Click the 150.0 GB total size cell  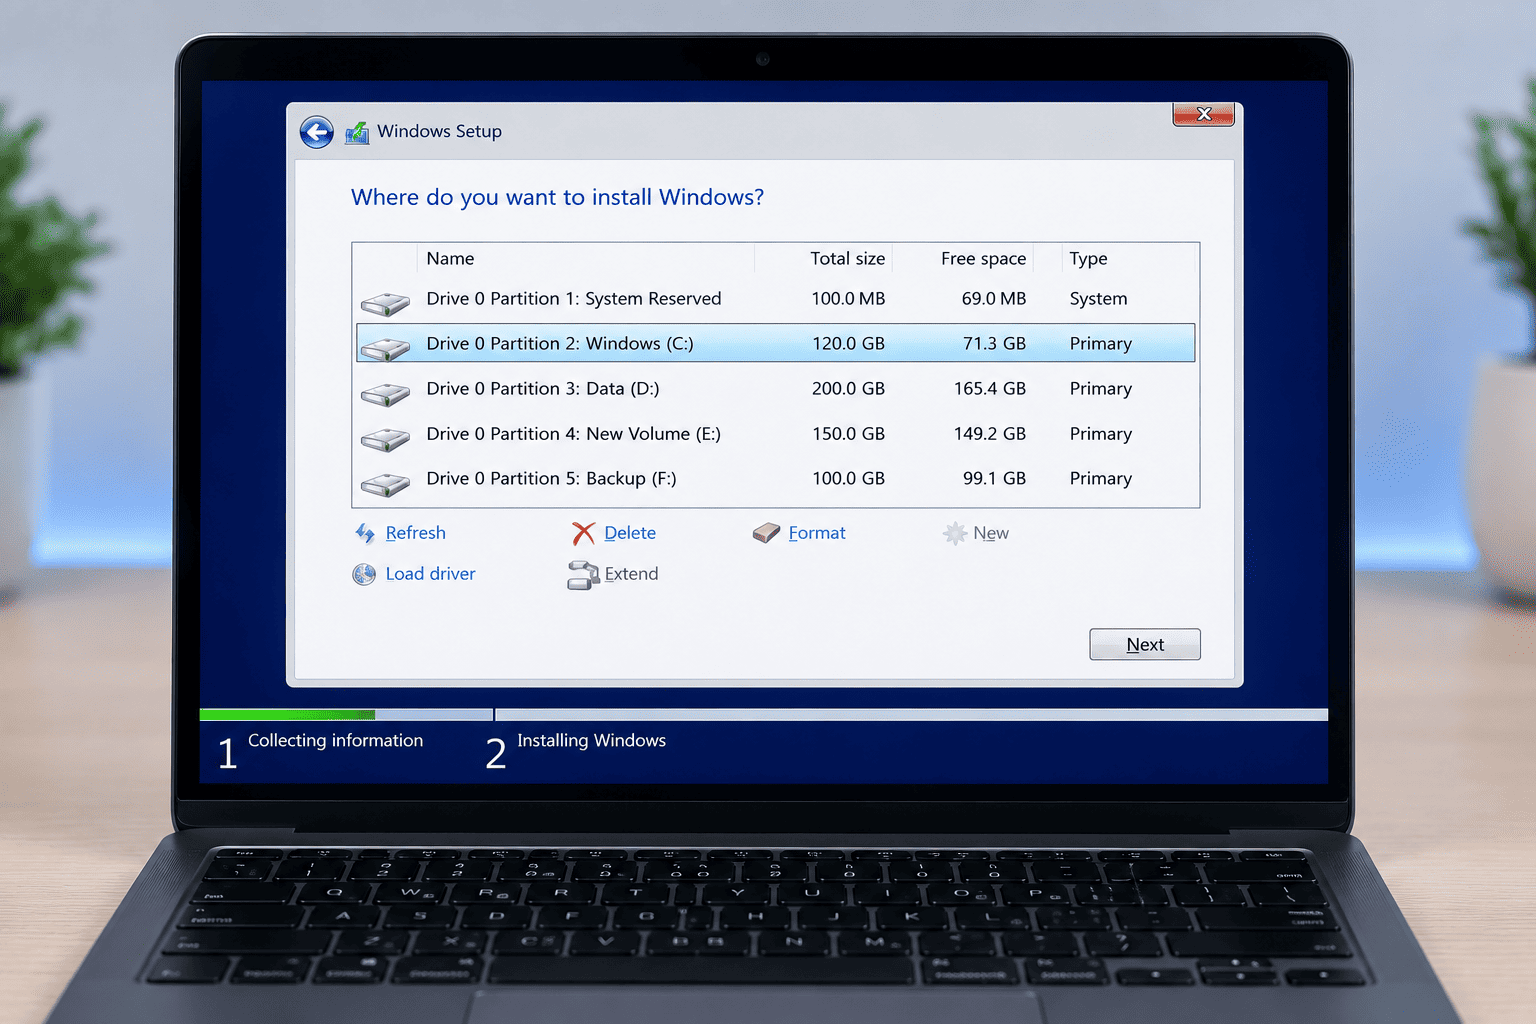[848, 433]
